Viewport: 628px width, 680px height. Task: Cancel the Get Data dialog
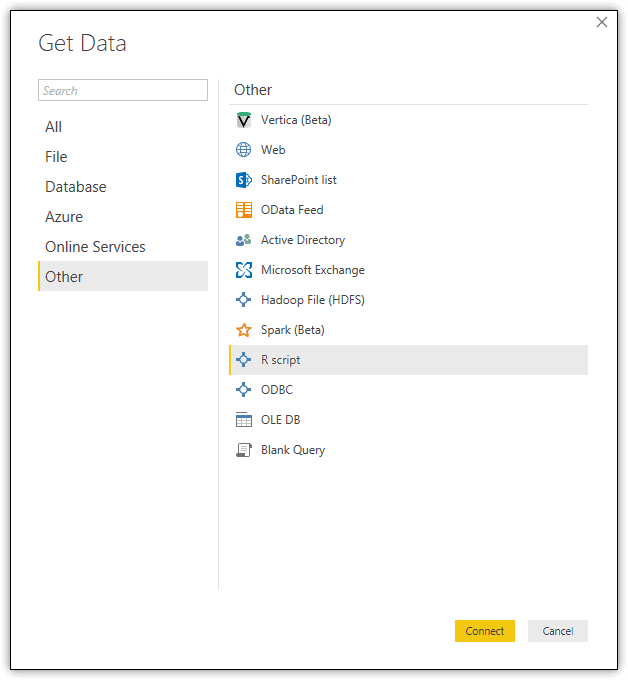coord(557,631)
